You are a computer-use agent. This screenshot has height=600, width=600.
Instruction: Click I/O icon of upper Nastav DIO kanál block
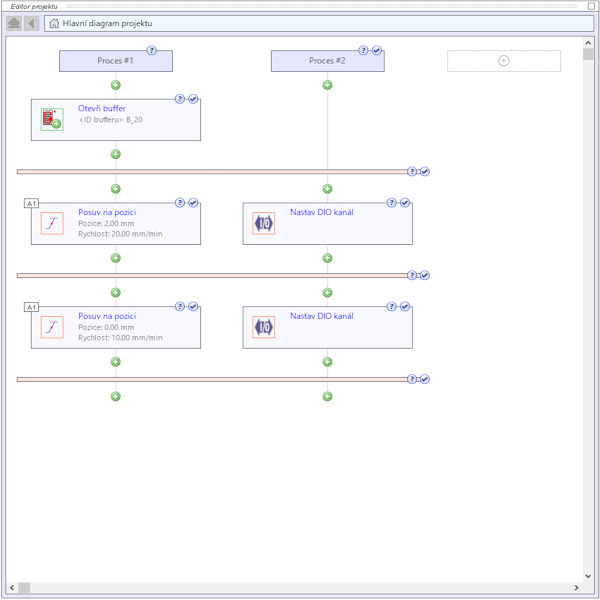click(264, 223)
